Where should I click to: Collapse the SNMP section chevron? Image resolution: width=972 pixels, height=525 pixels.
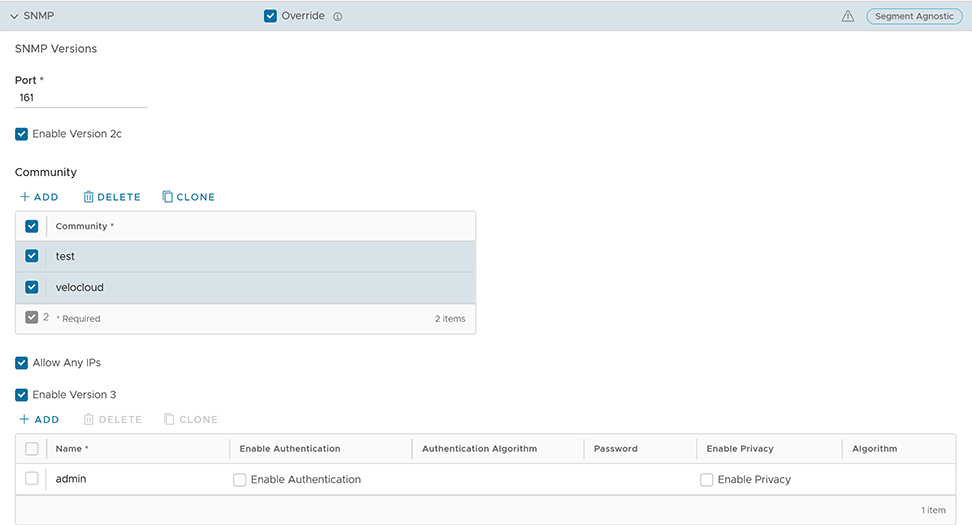click(15, 16)
